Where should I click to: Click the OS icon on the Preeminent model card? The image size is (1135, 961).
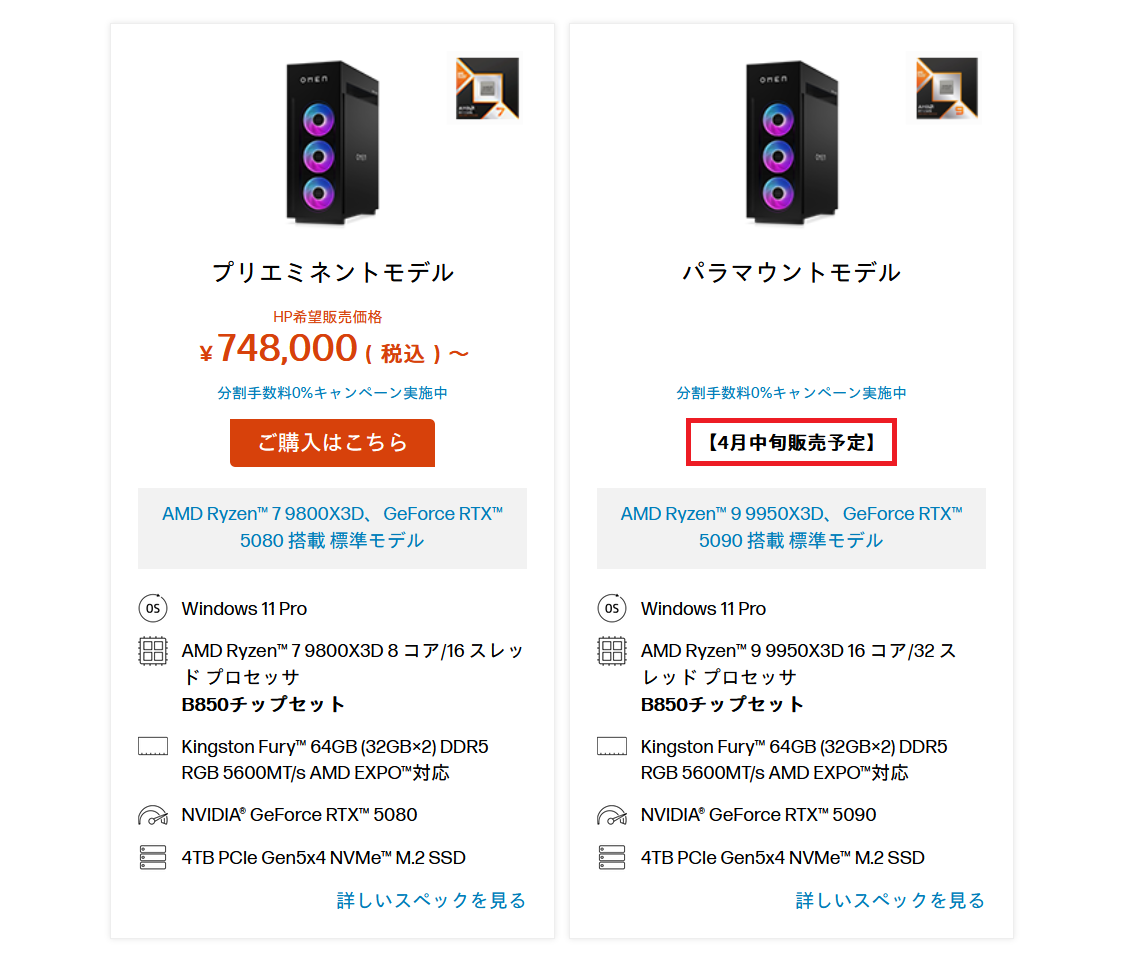point(152,608)
